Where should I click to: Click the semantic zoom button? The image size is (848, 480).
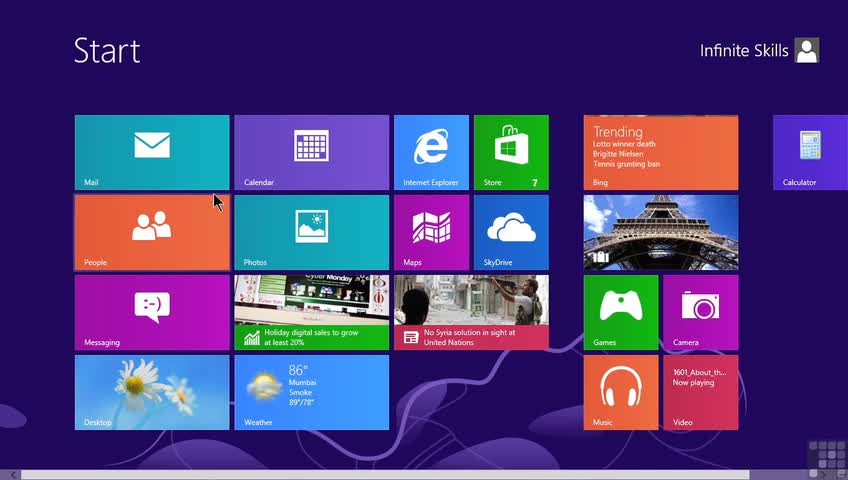(840, 475)
